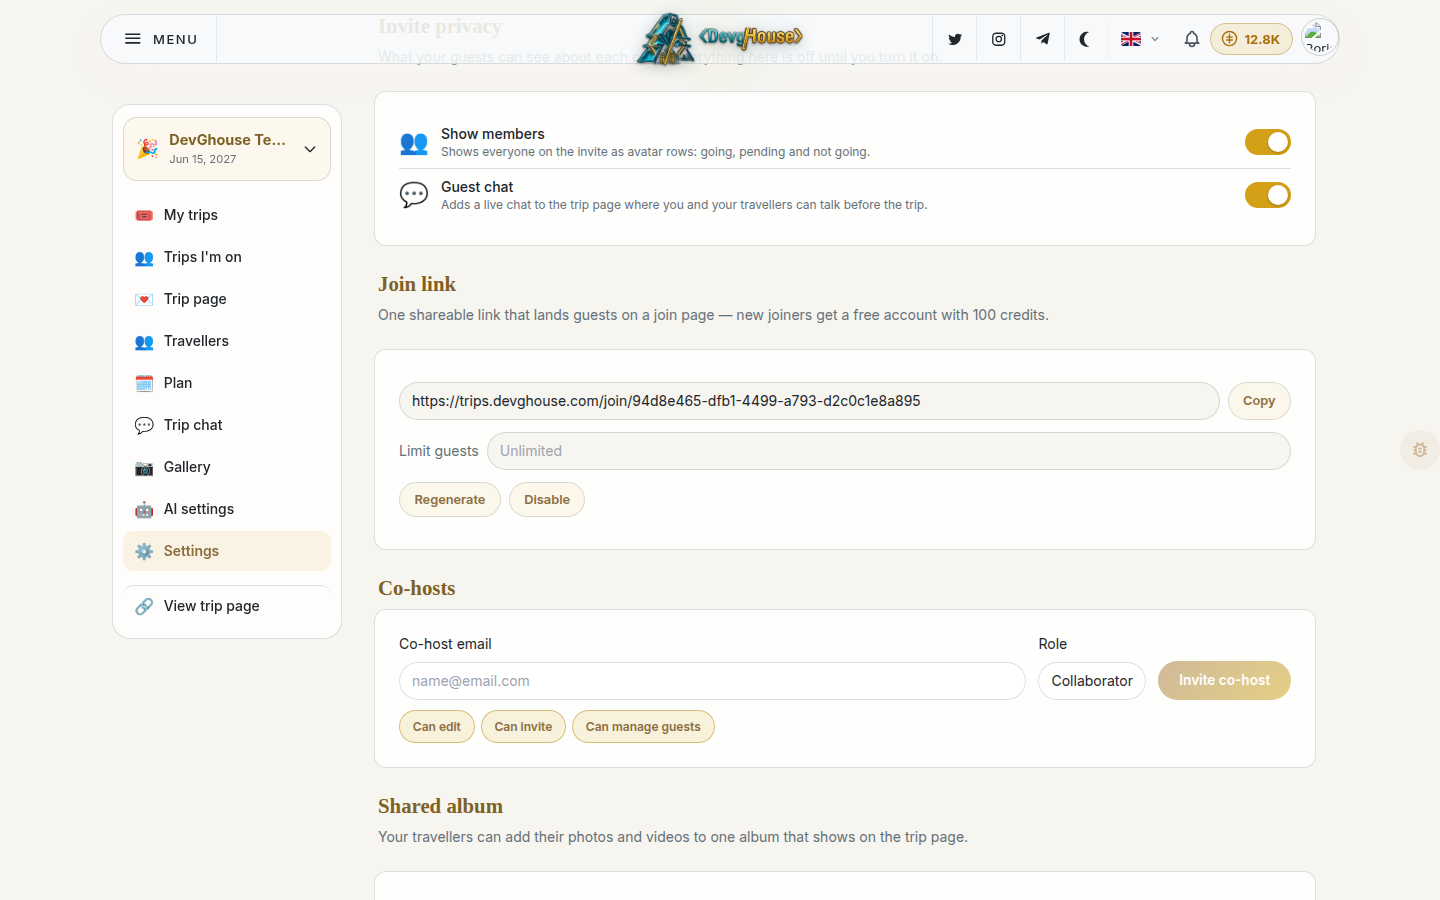The image size is (1440, 900).
Task: Open the Gallery section
Action: [227, 467]
